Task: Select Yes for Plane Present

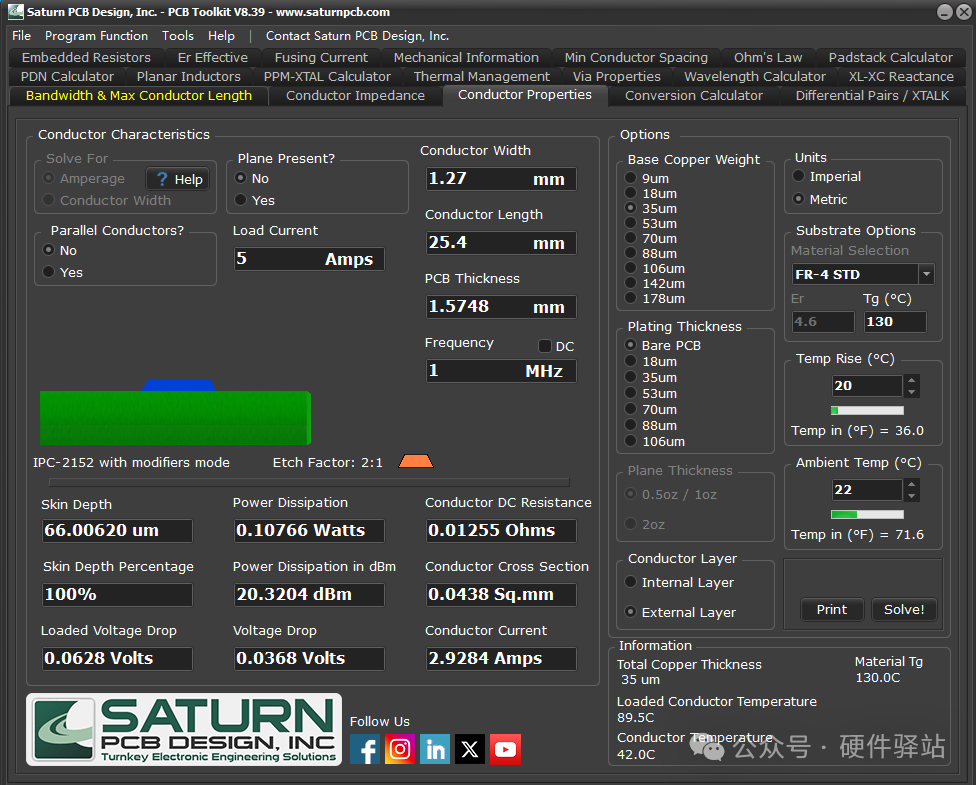Action: [x=241, y=200]
